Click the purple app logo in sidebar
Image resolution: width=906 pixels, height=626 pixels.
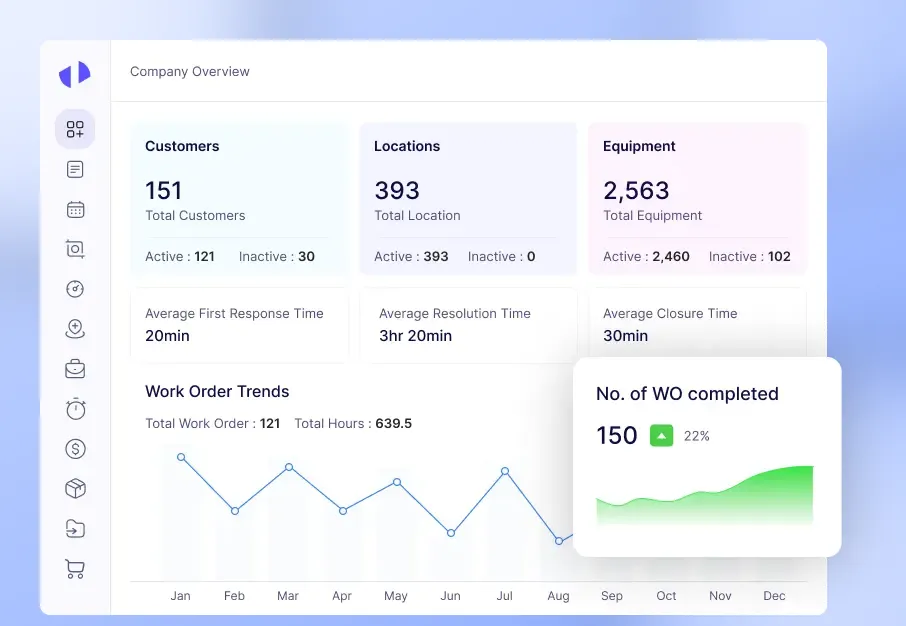pos(75,75)
